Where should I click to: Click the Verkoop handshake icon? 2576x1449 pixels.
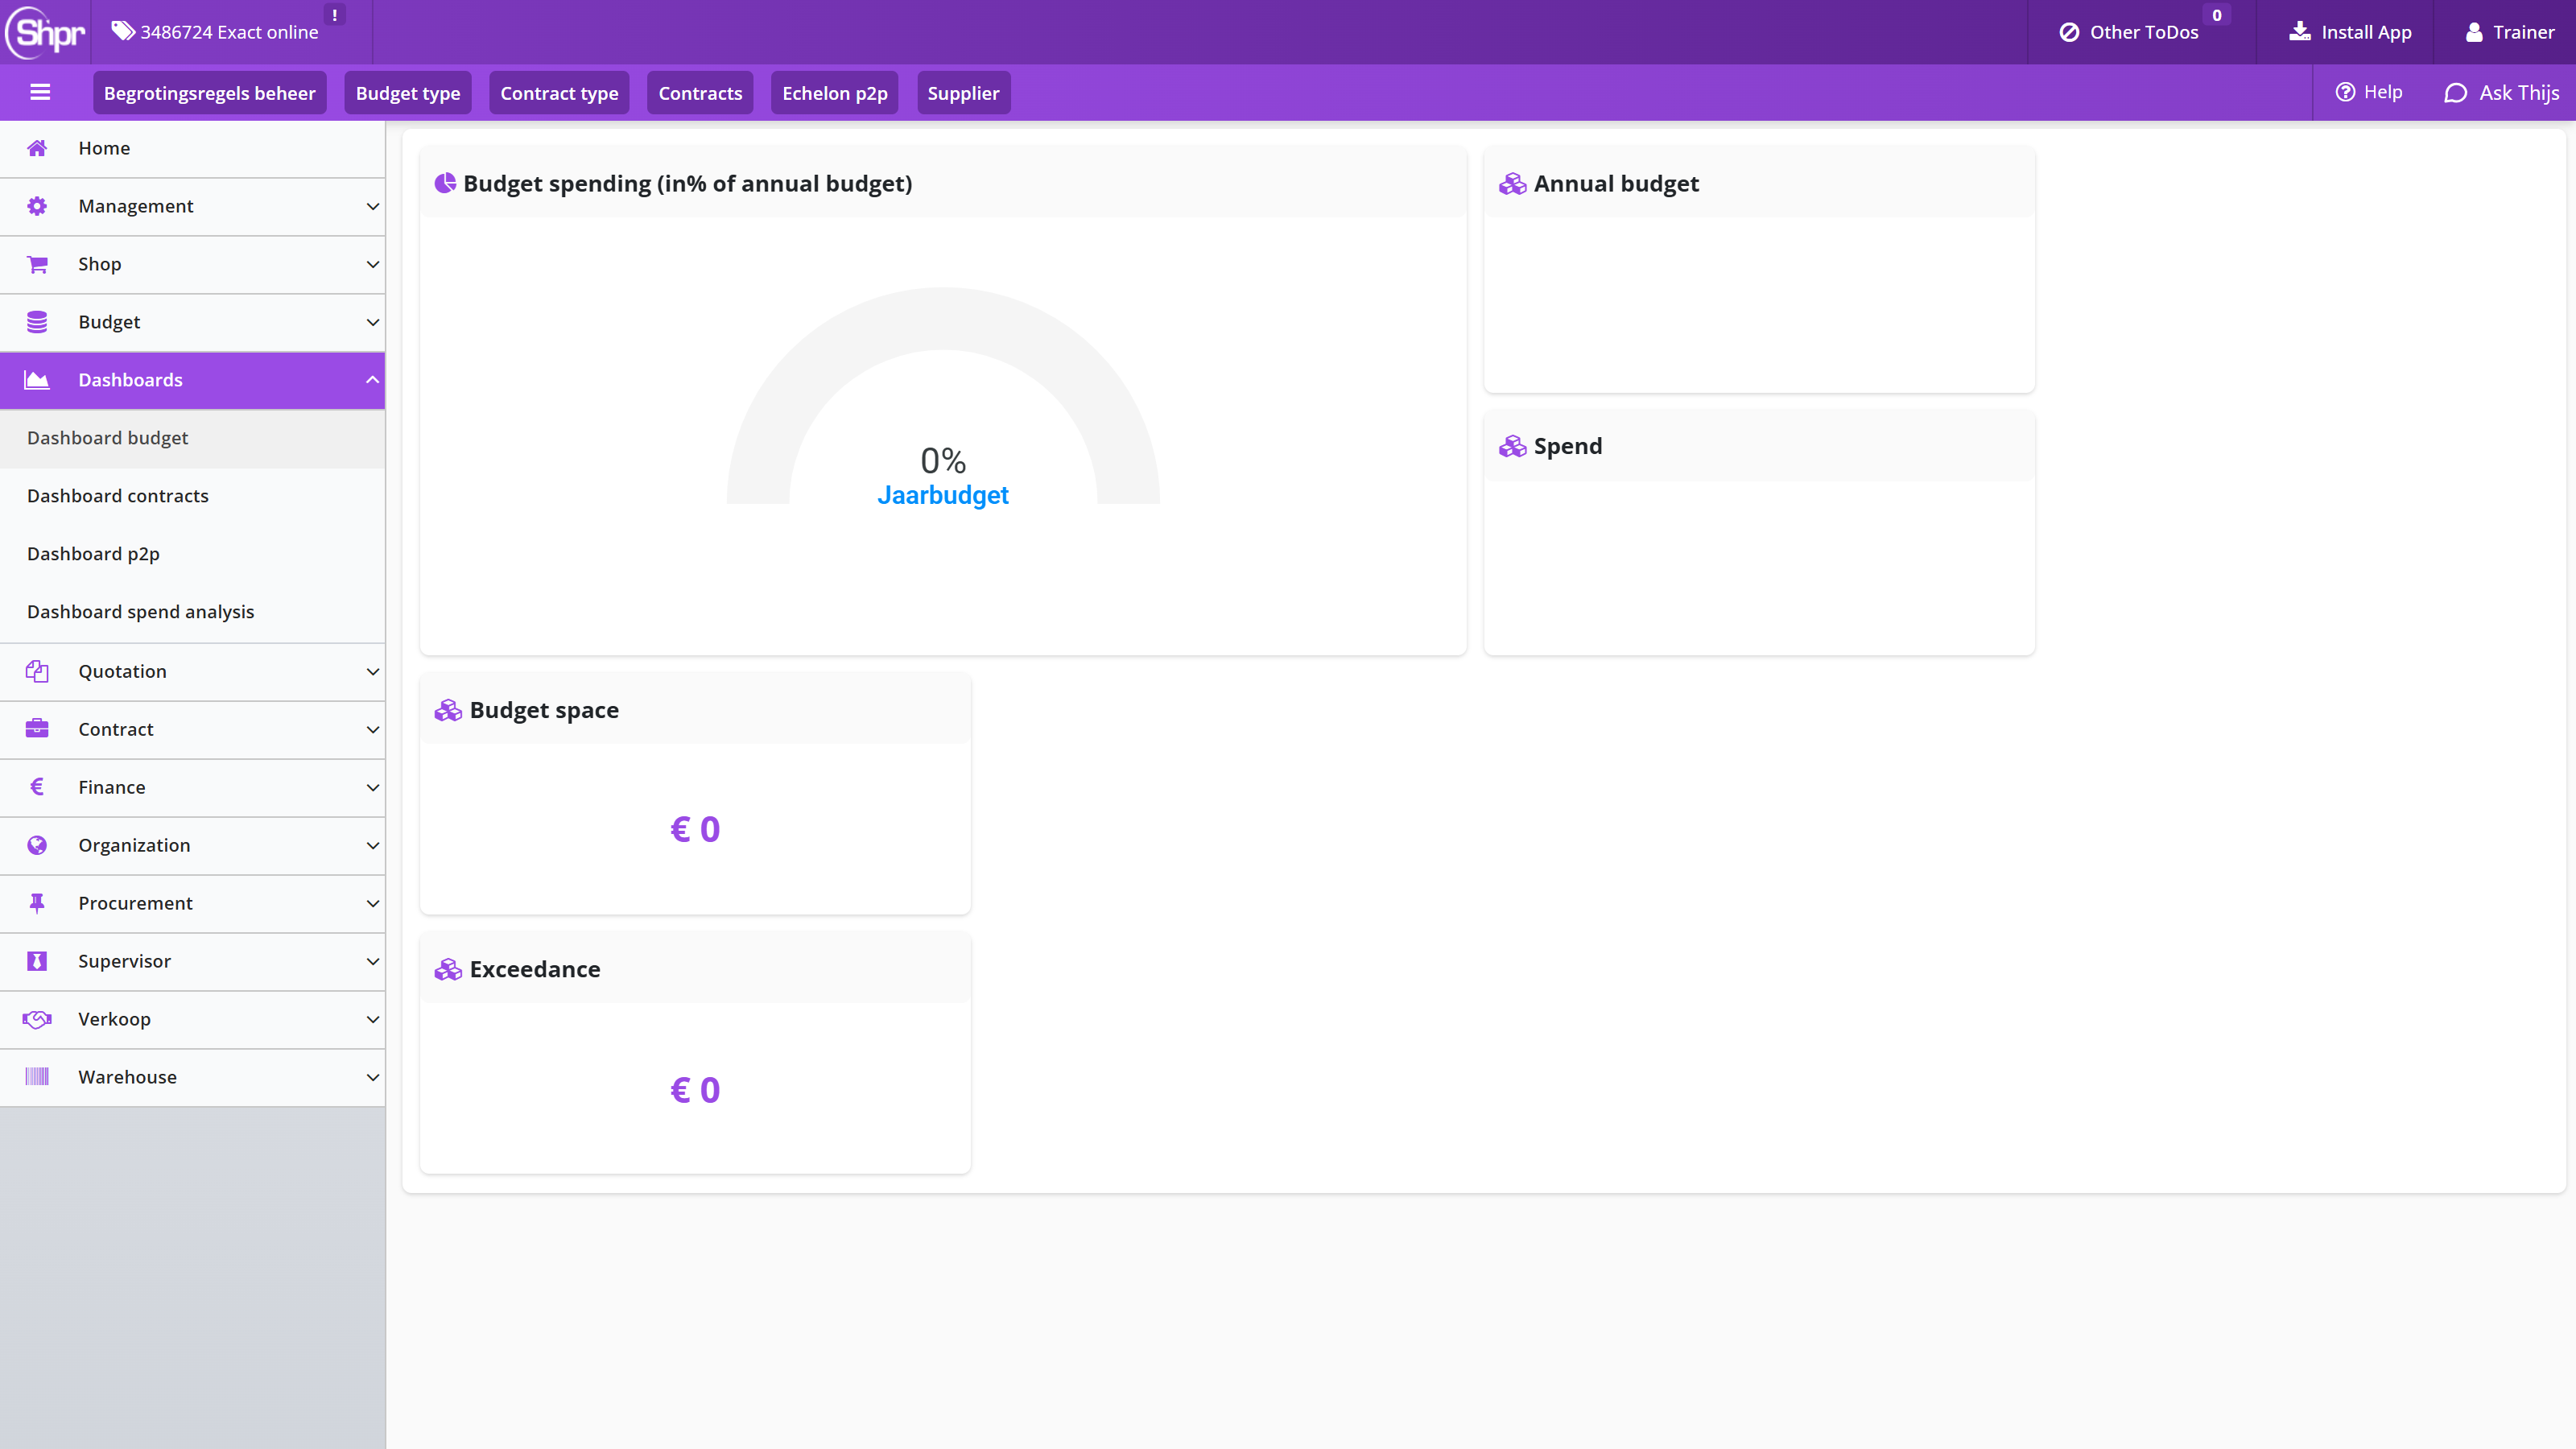[37, 1019]
